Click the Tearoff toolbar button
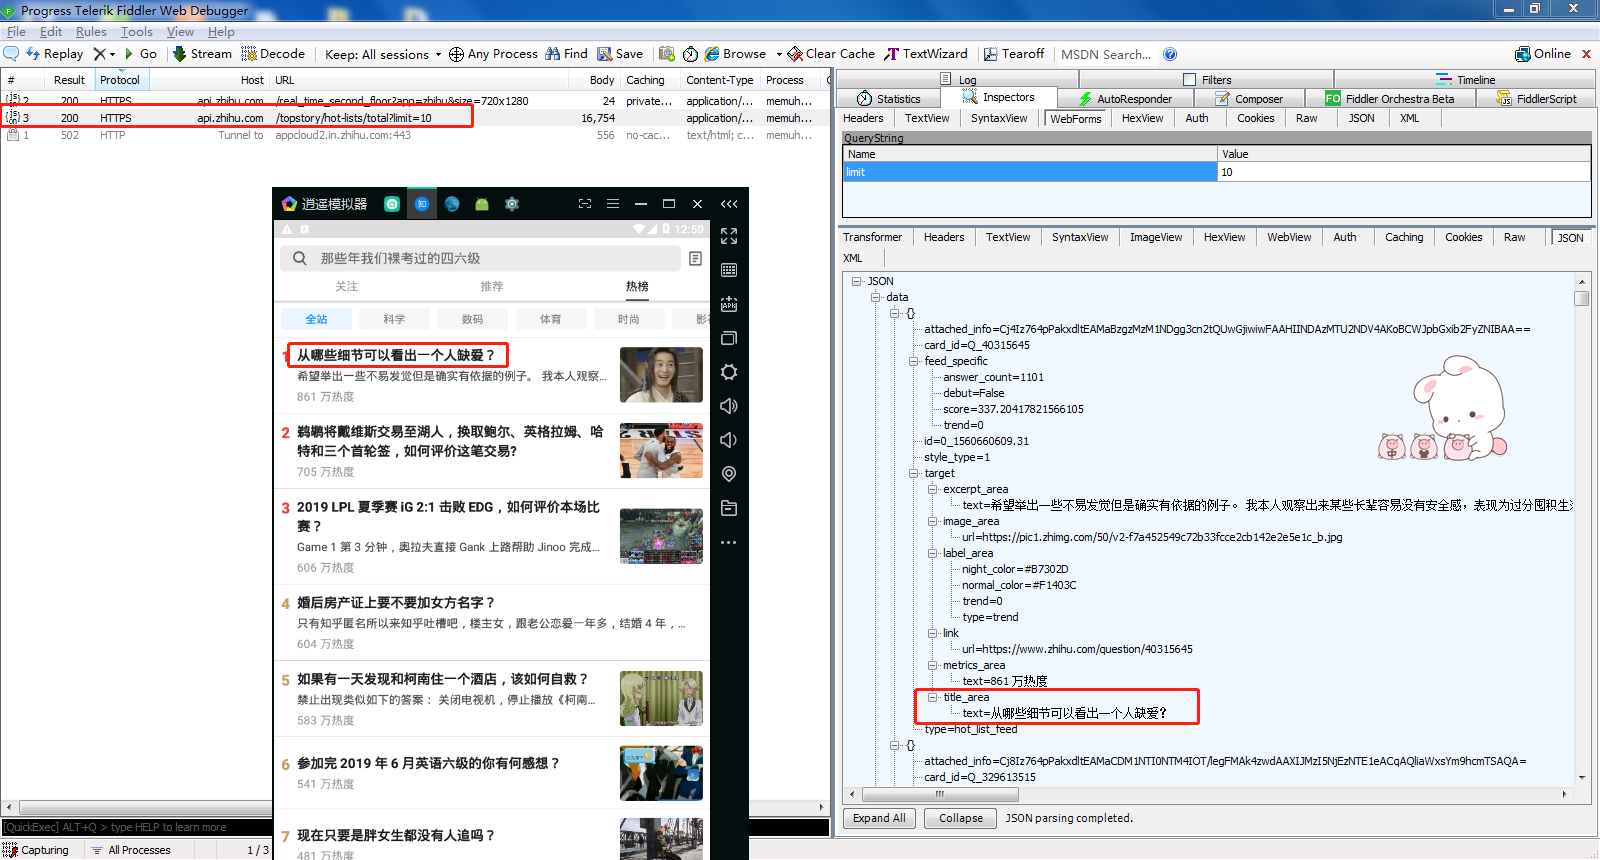 pos(1014,54)
